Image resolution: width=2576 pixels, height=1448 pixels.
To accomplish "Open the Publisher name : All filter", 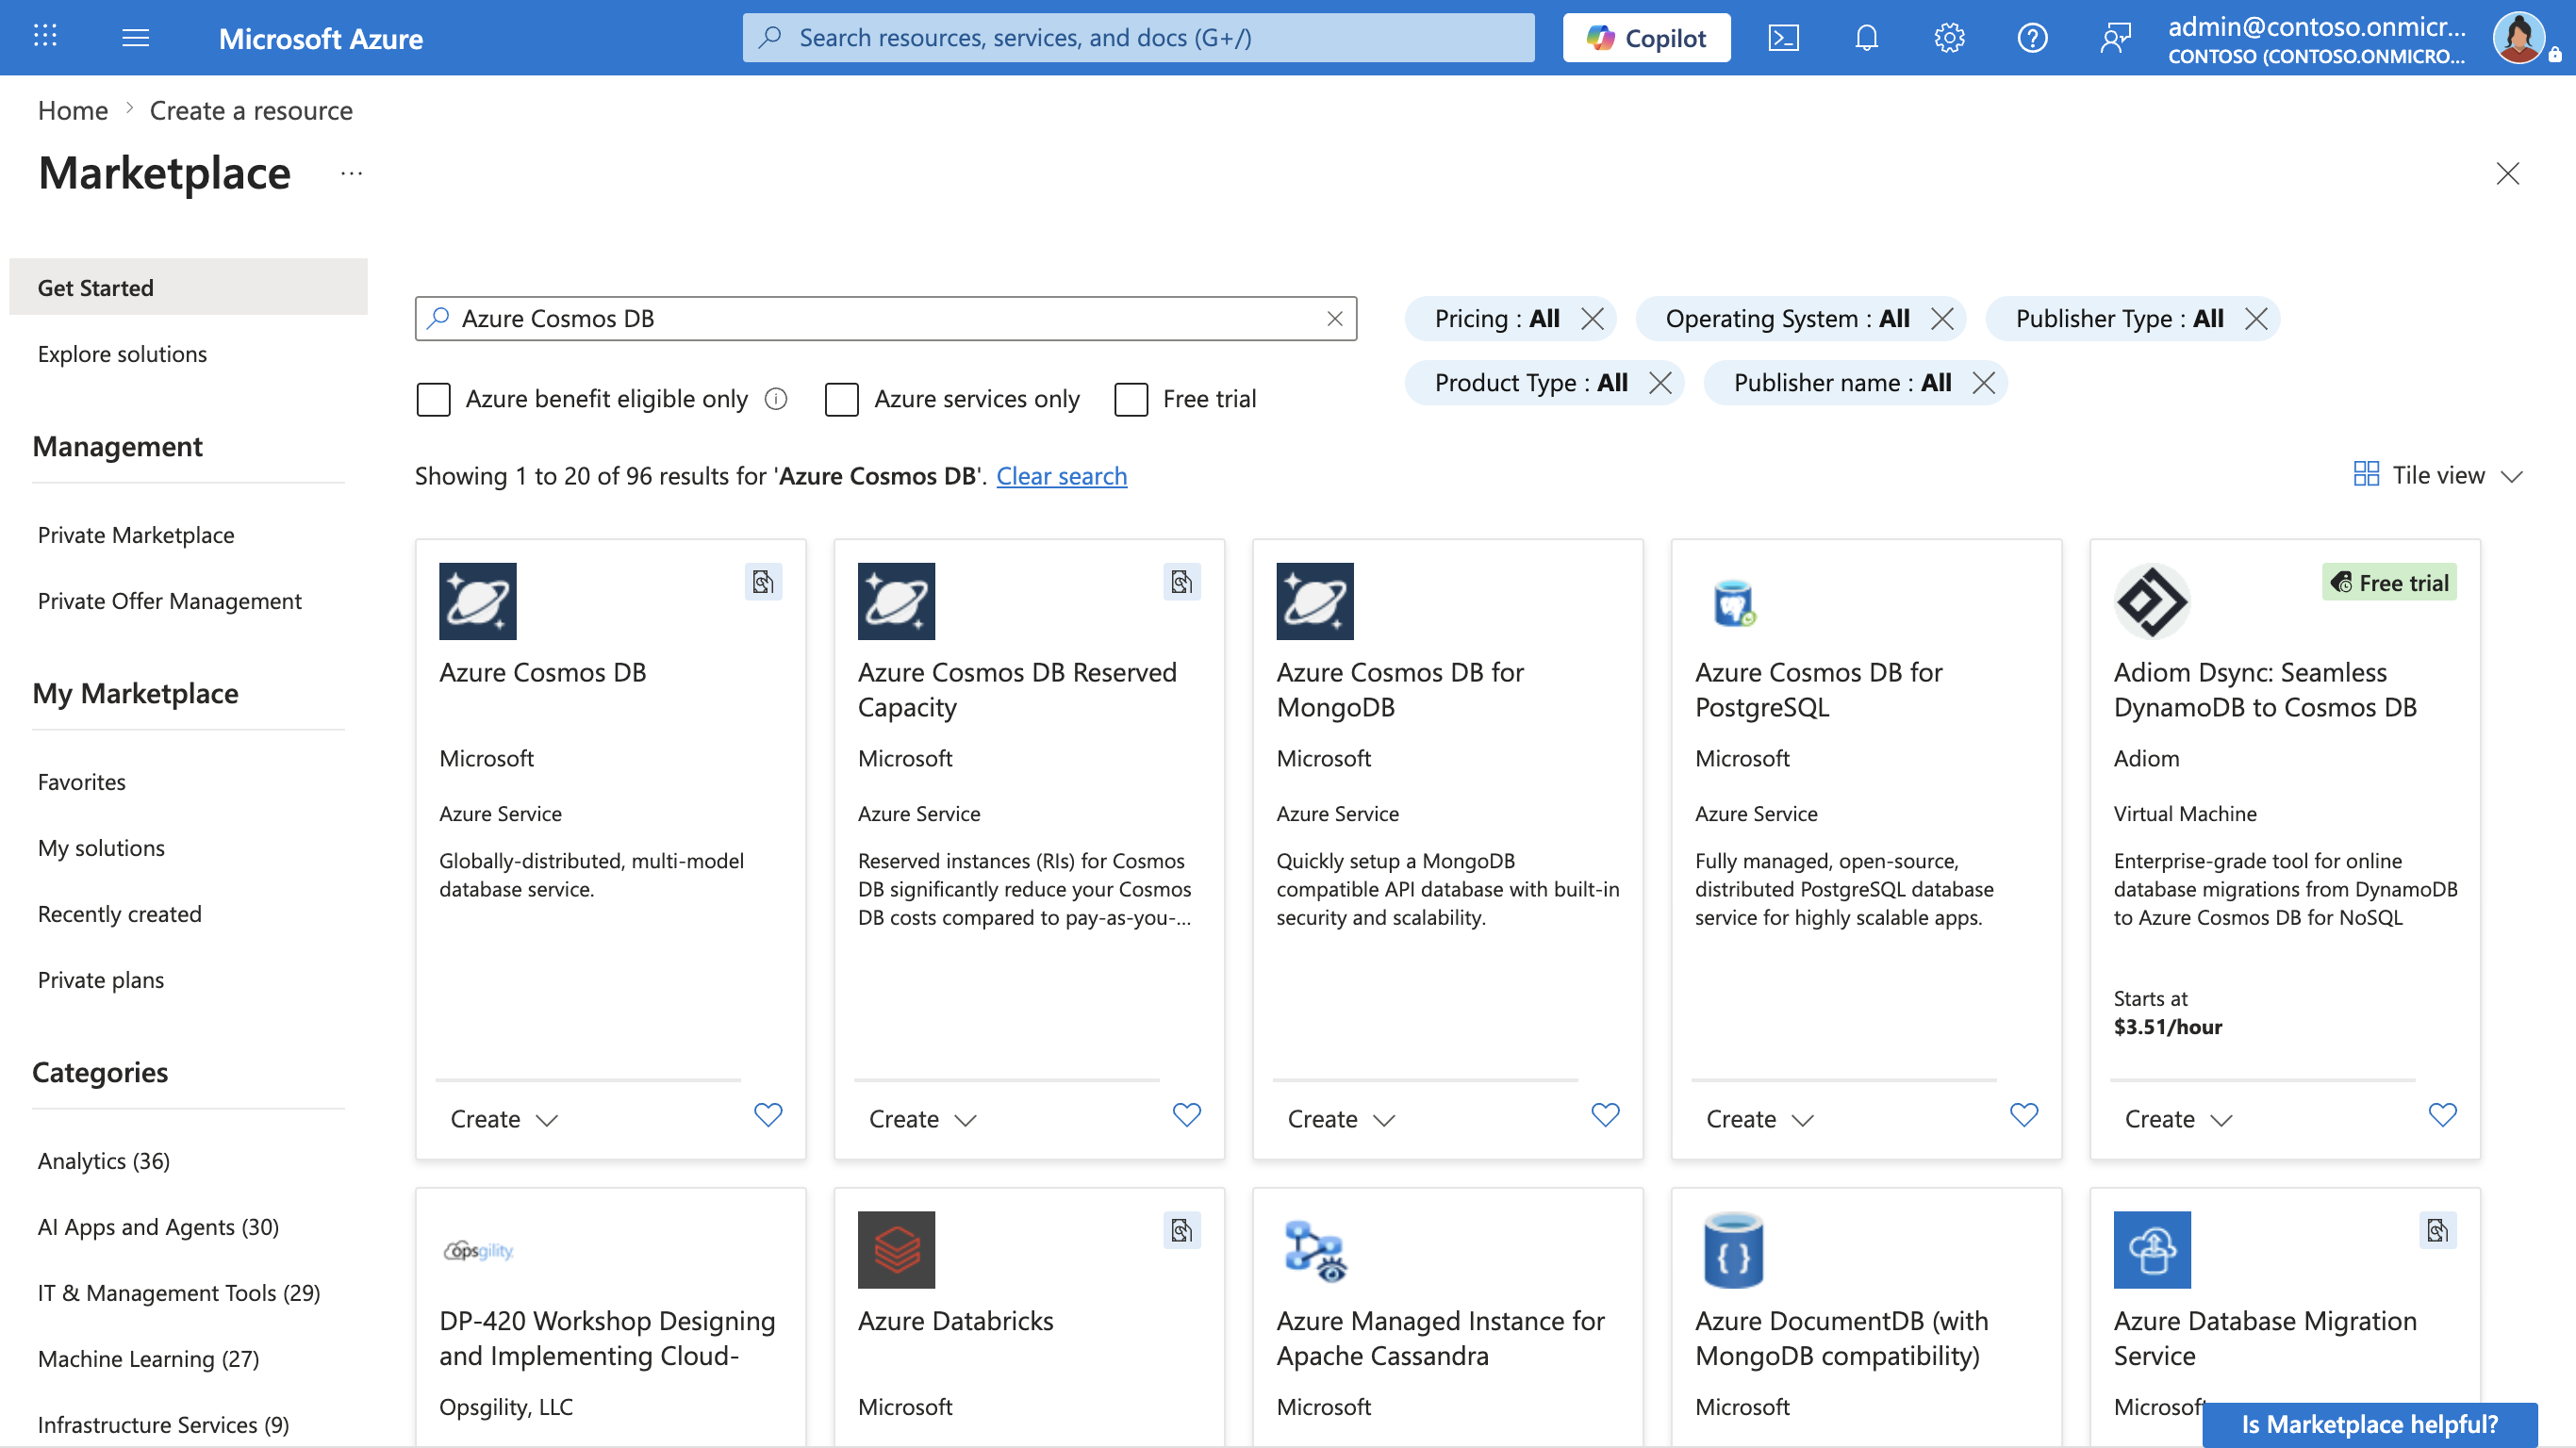I will (1842, 383).
